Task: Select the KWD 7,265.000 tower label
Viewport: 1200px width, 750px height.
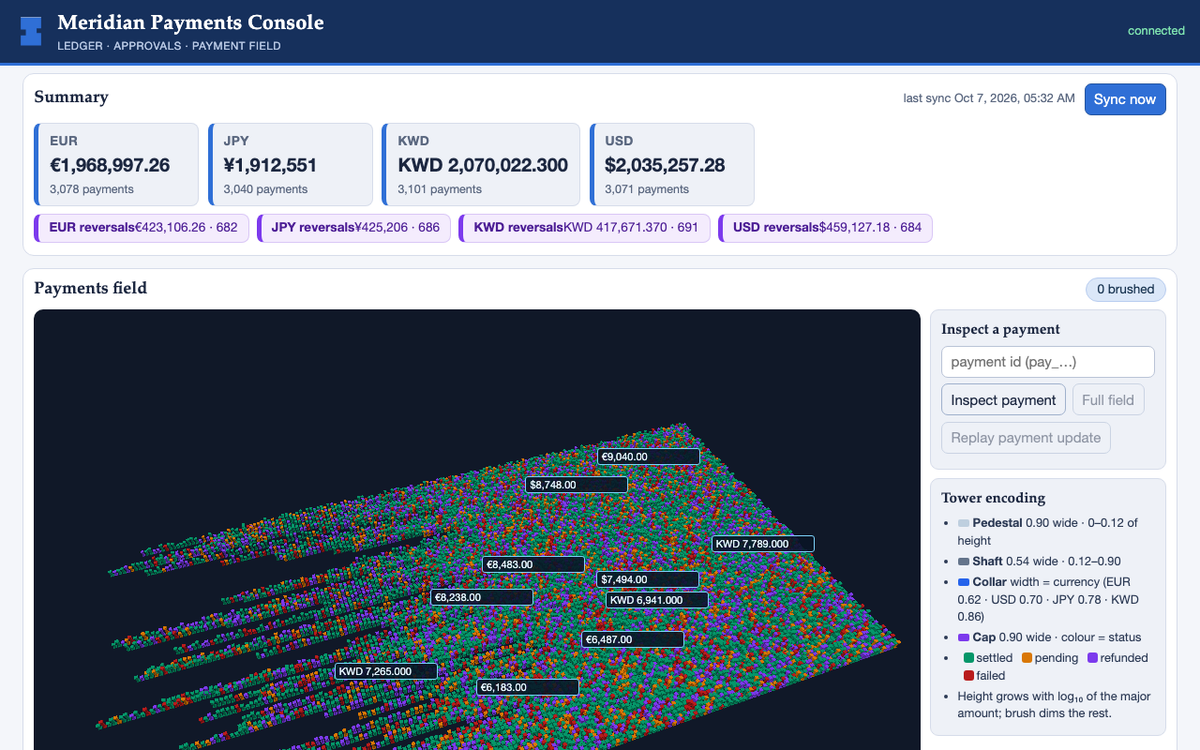Action: click(x=386, y=672)
